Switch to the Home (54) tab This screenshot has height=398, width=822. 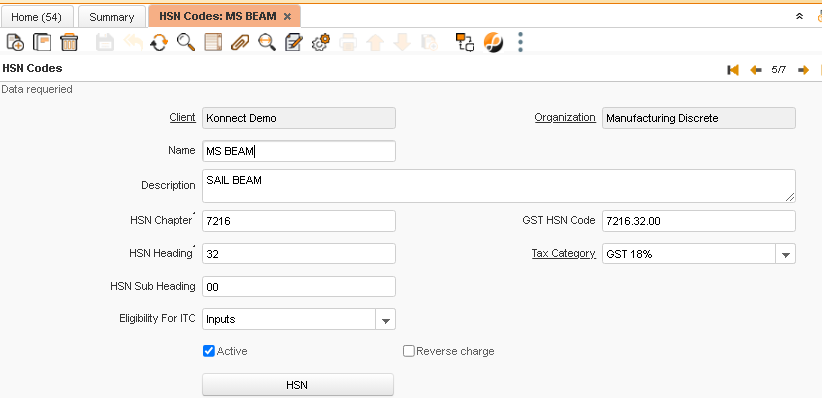coord(36,17)
